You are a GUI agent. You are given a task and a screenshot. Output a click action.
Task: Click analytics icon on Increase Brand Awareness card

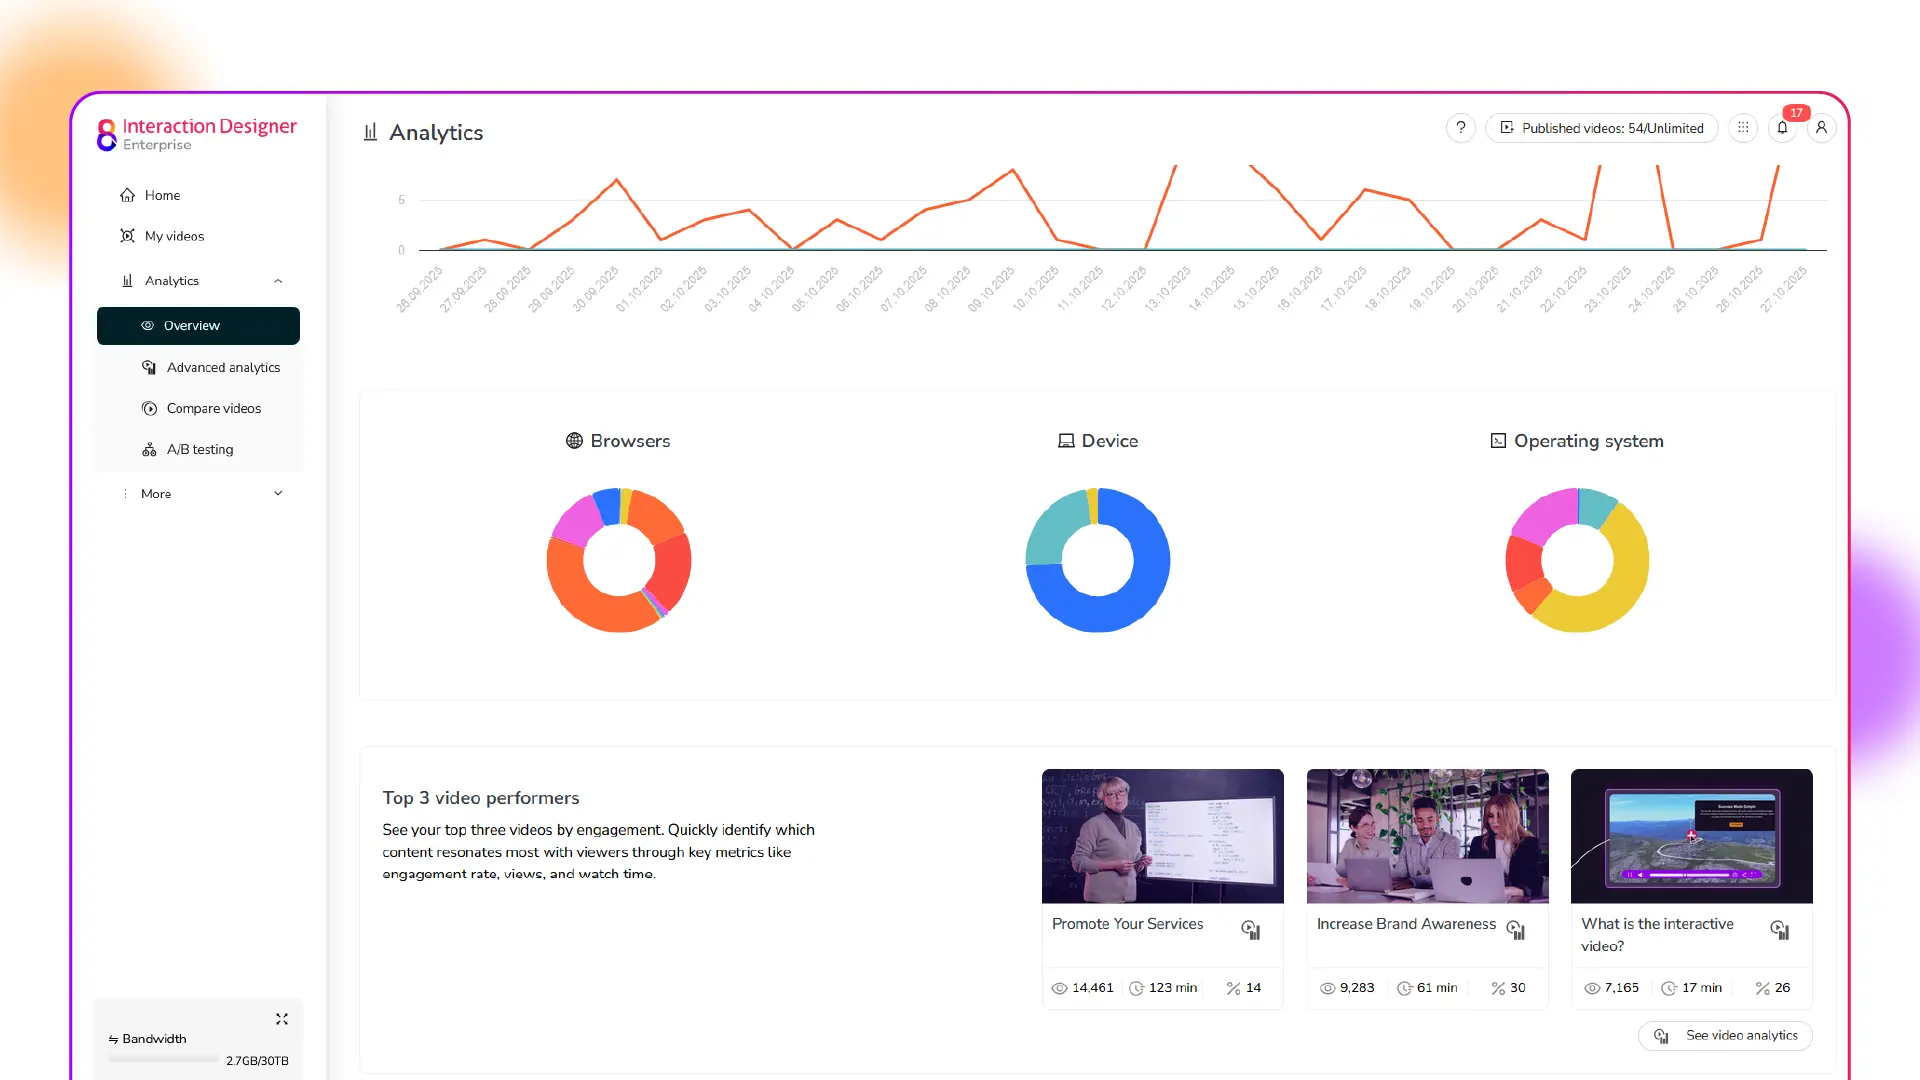[x=1516, y=930]
